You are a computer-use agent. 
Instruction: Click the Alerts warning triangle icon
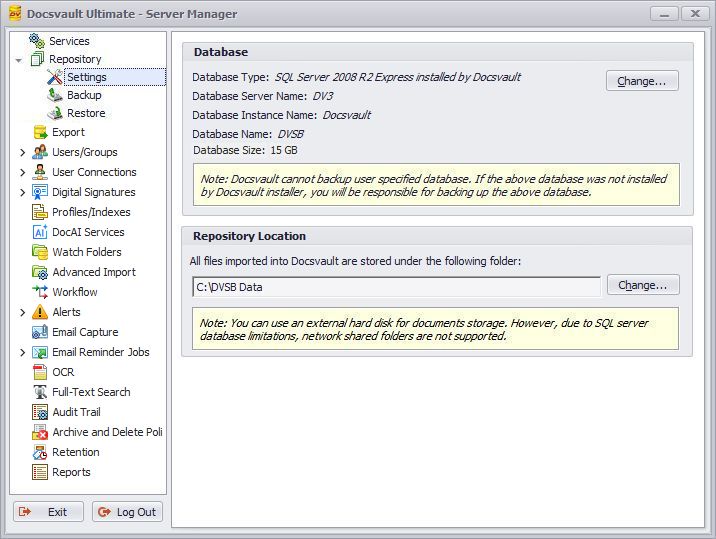[40, 312]
